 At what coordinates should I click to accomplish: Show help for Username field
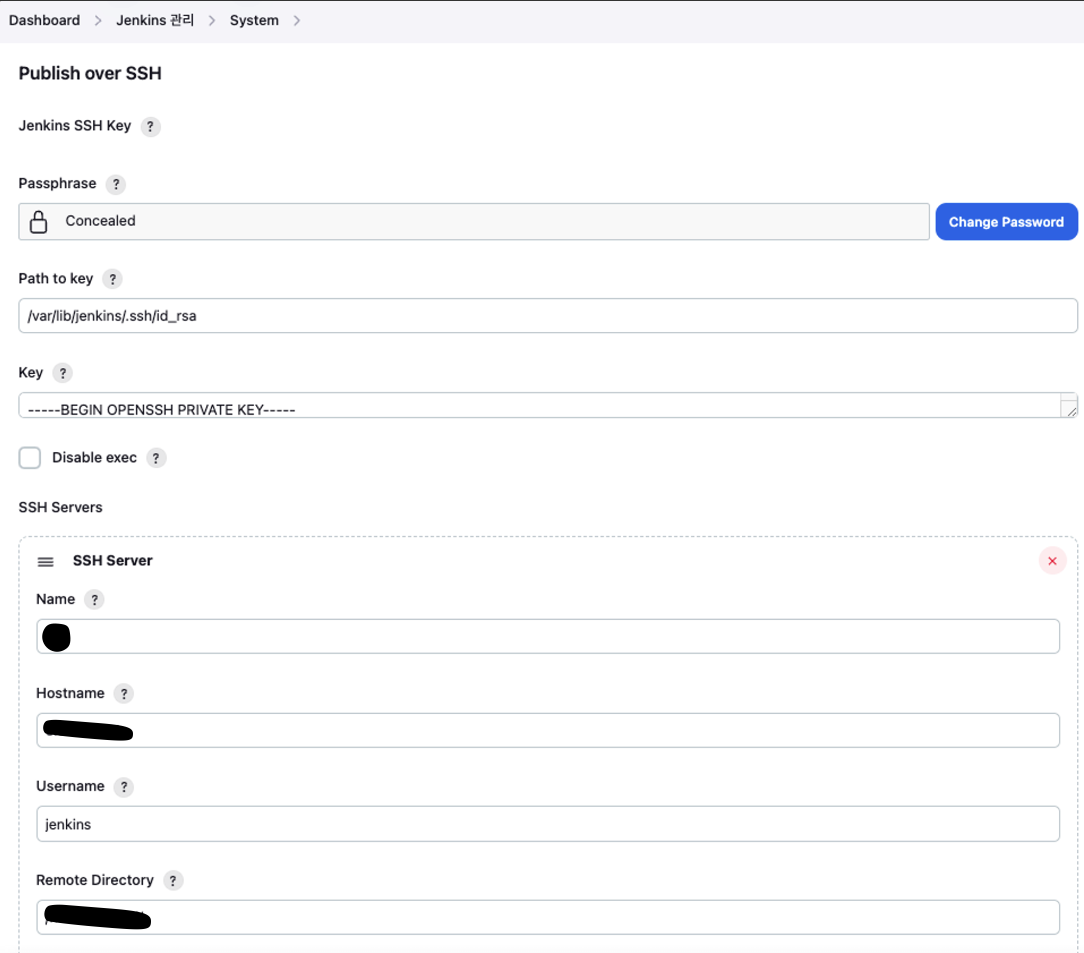pyautogui.click(x=123, y=787)
